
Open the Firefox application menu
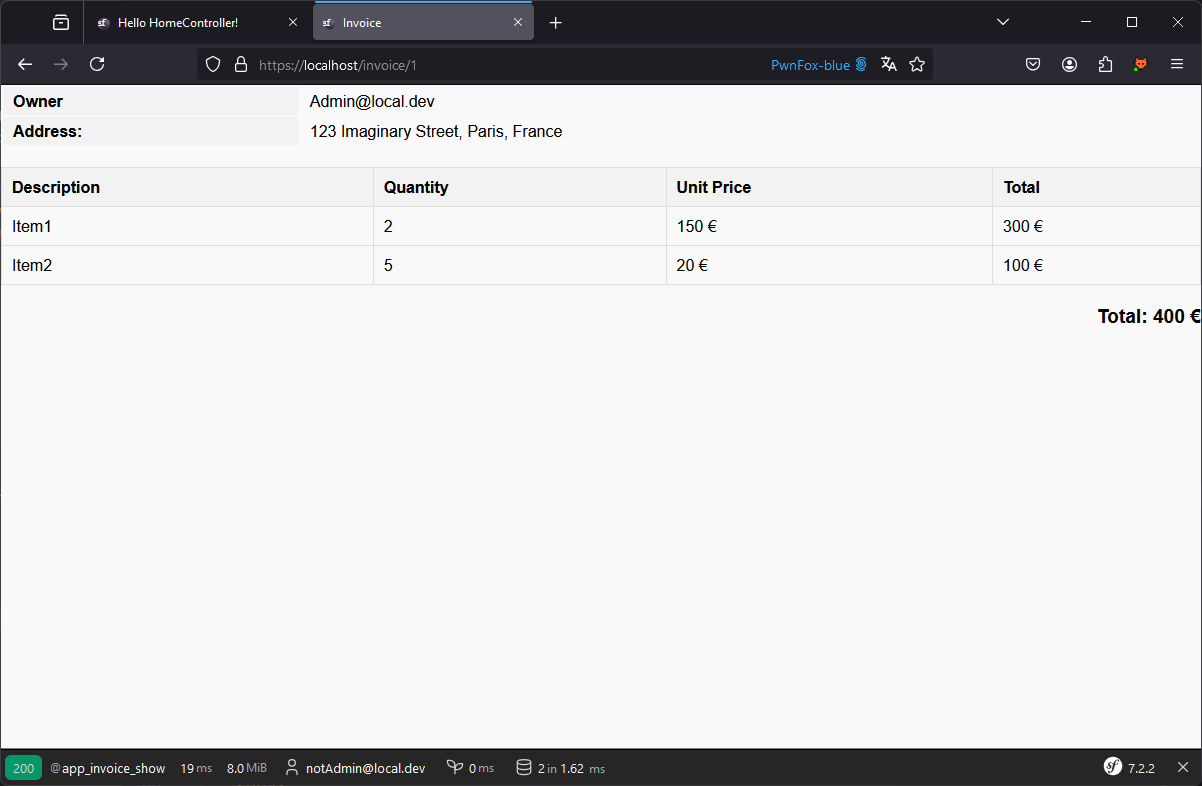(1177, 64)
